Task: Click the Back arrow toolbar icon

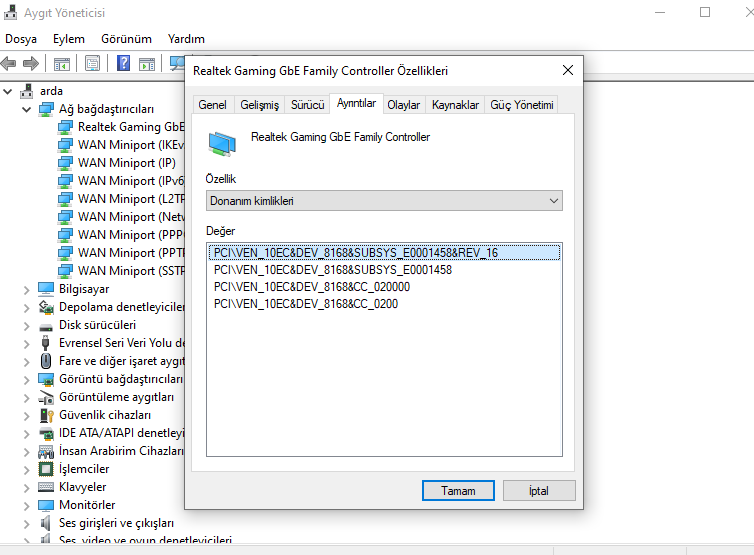Action: point(9,63)
